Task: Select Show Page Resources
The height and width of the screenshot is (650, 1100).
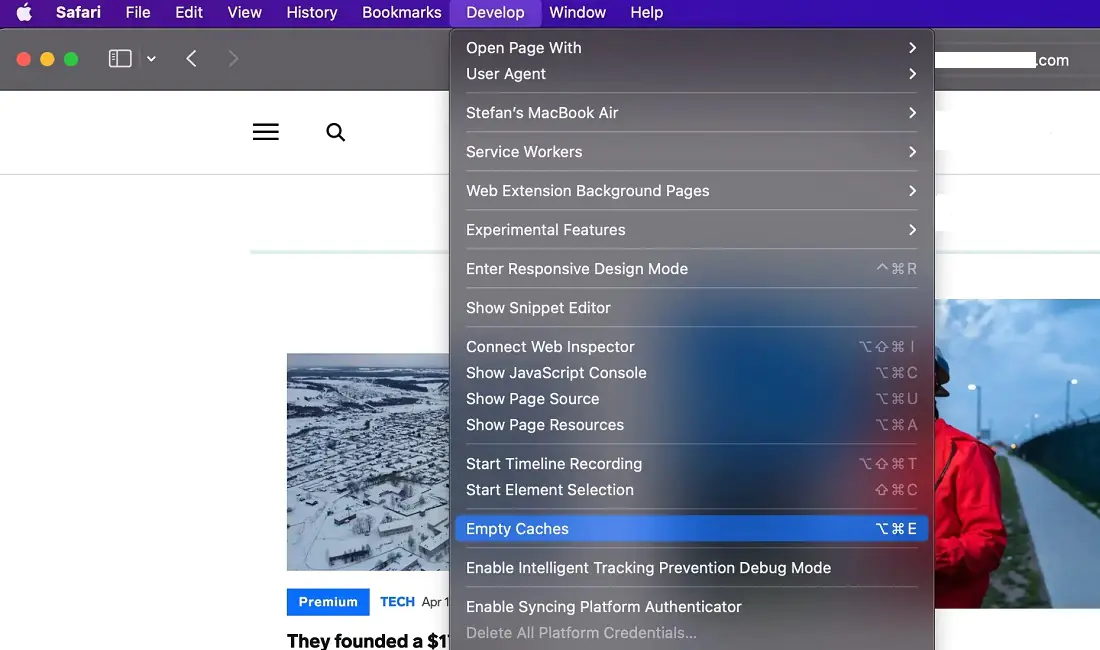Action: pyautogui.click(x=691, y=425)
